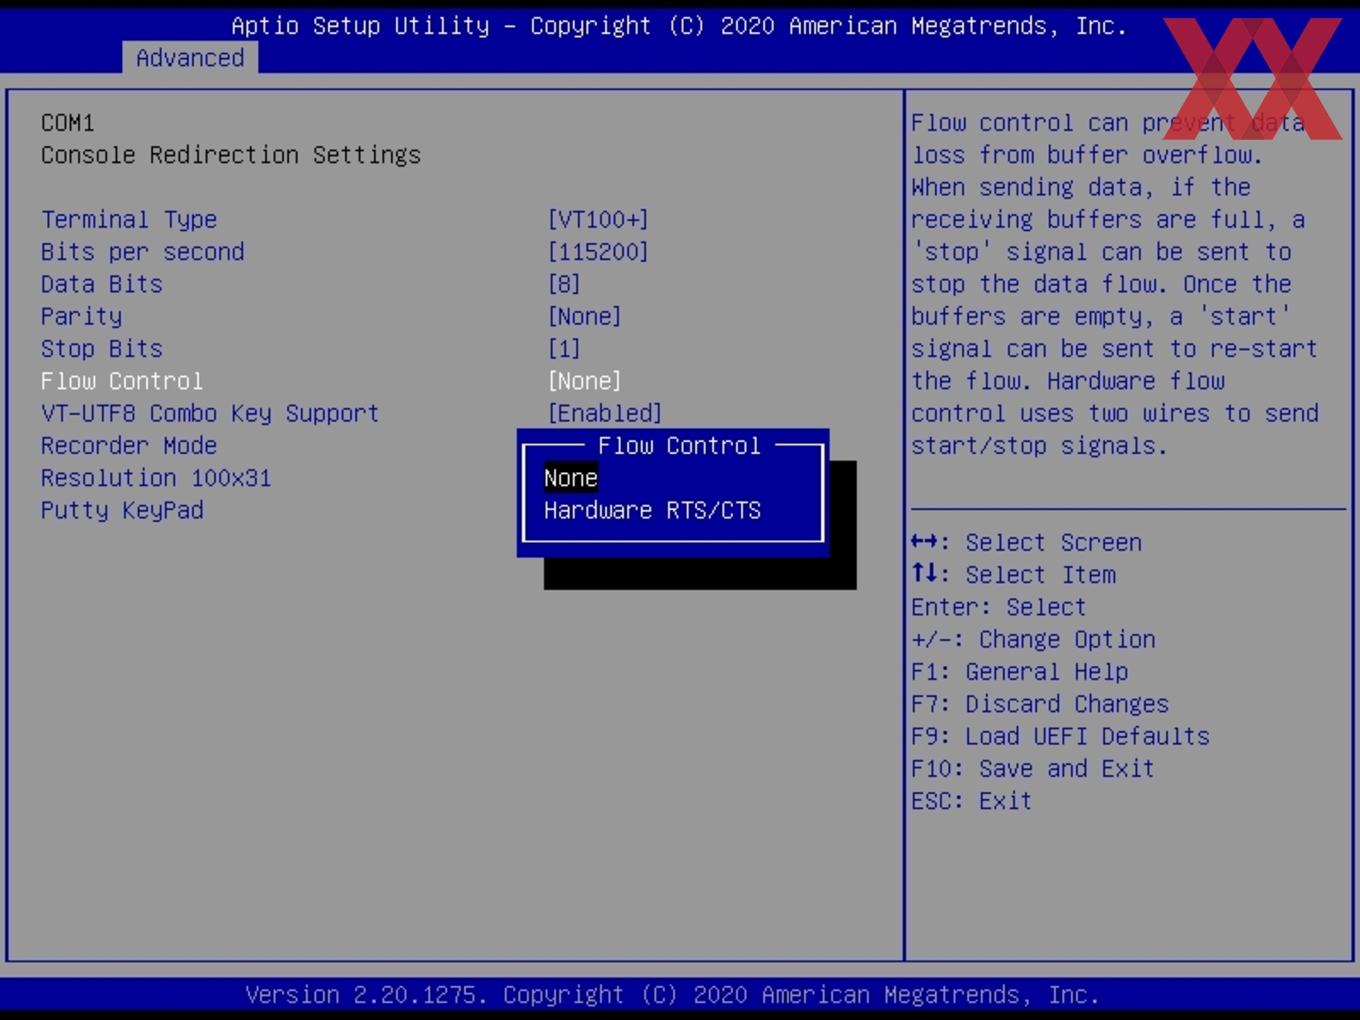Click the Version 2.20.1275 footer text

(672, 995)
